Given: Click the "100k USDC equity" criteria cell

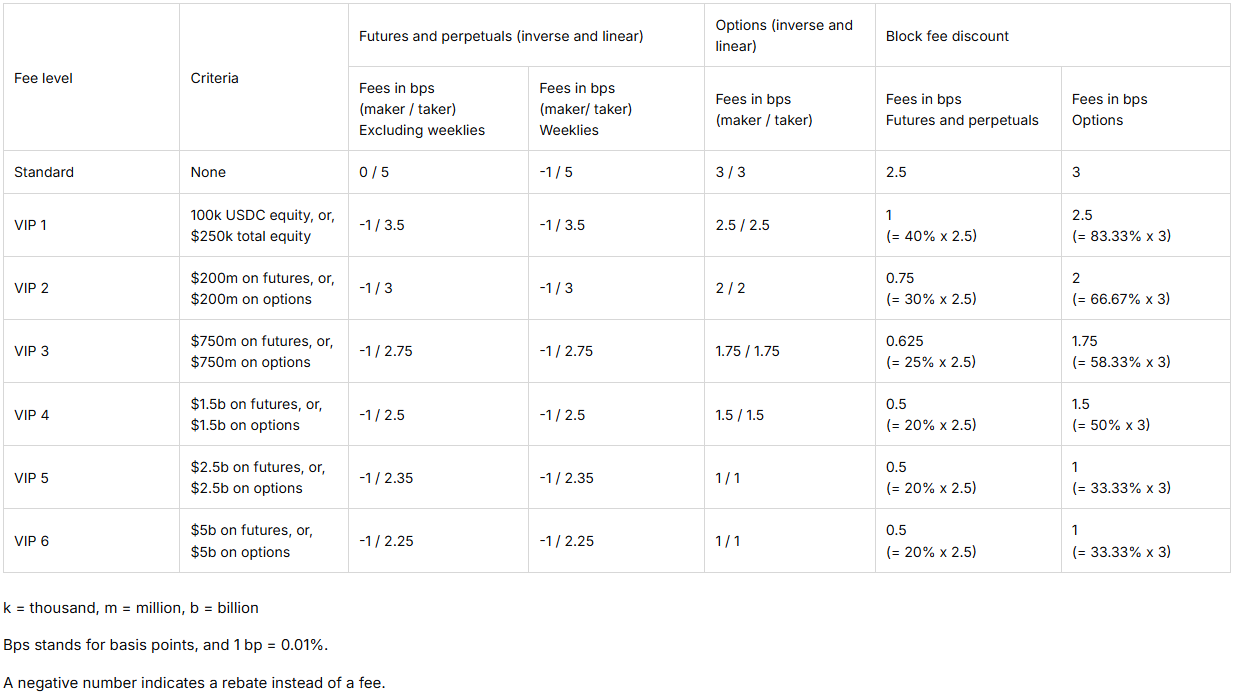Looking at the screenshot, I should point(262,225).
